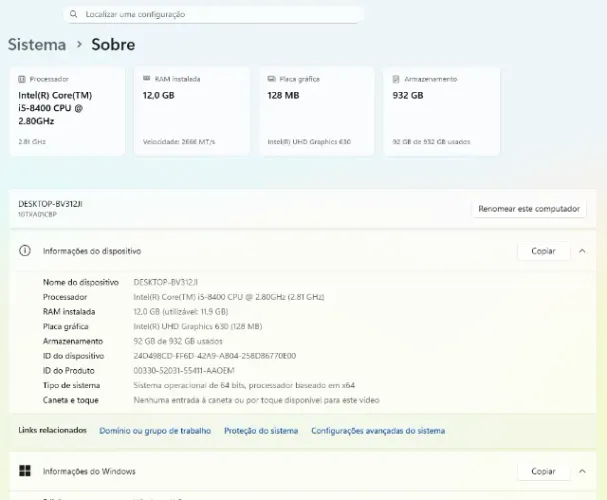
Task: Click the Processador card icon
Action: pos(22,79)
